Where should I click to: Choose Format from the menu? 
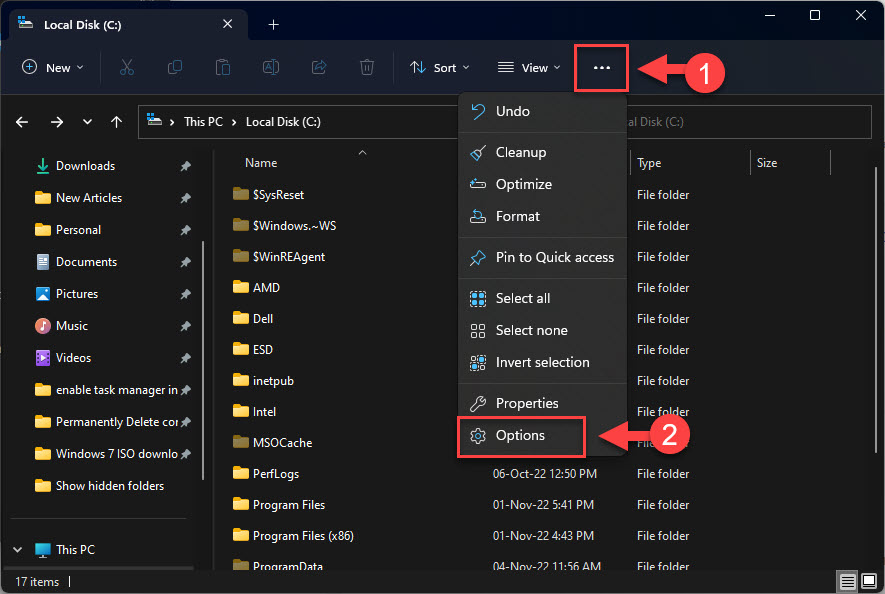[543, 216]
